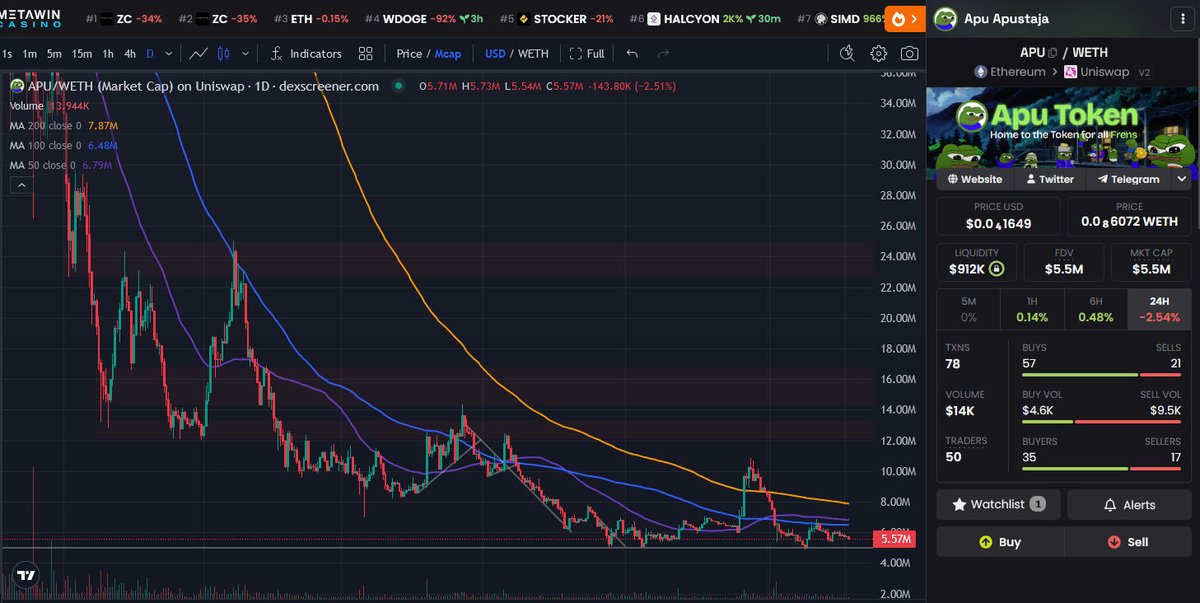Click the Sell button
This screenshot has height=603, width=1200.
tap(1128, 542)
